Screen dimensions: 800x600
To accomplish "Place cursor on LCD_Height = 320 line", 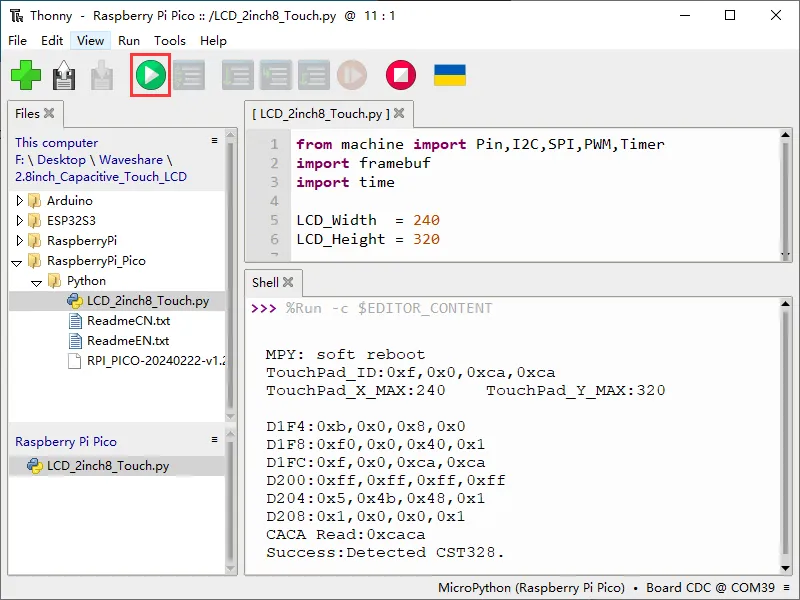I will click(x=368, y=239).
